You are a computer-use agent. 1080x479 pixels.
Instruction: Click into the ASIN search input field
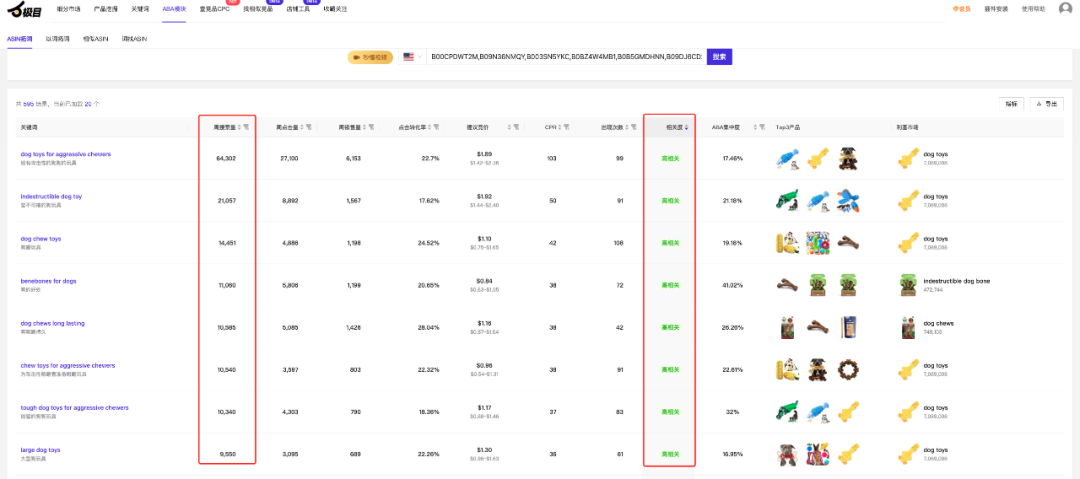(x=565, y=57)
